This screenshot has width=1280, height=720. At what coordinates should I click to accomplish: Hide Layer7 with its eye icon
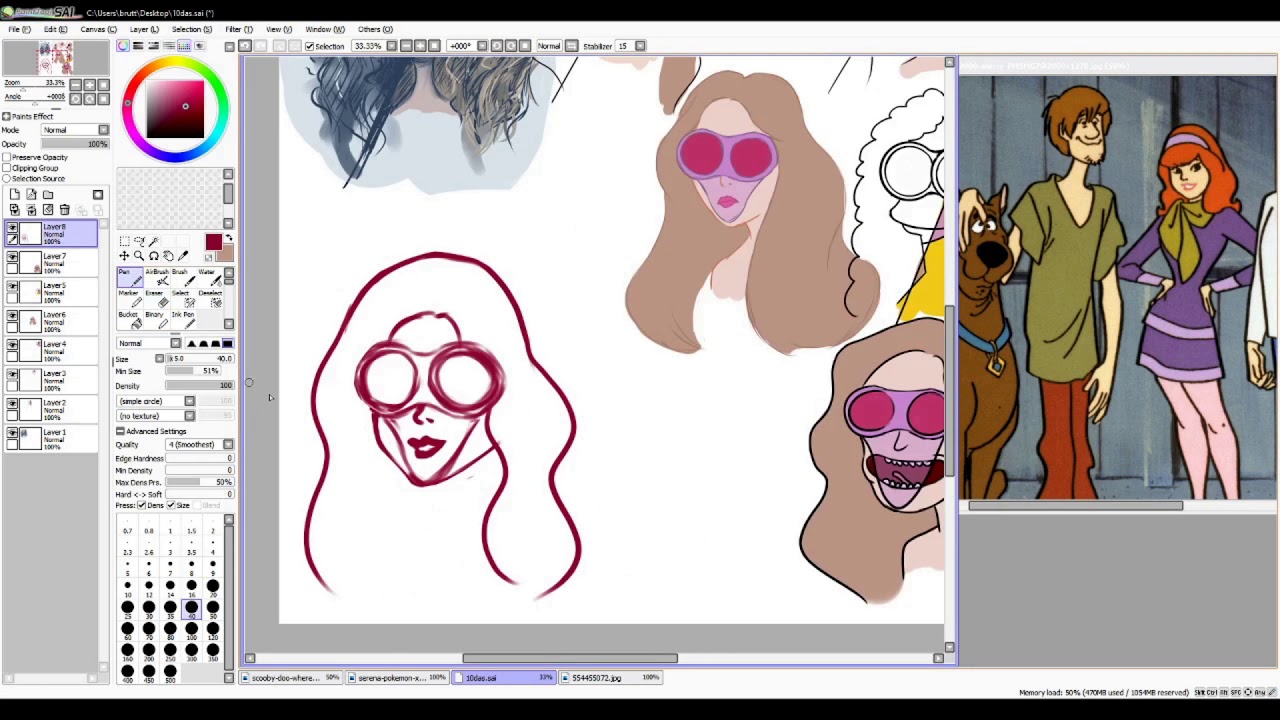click(13, 257)
